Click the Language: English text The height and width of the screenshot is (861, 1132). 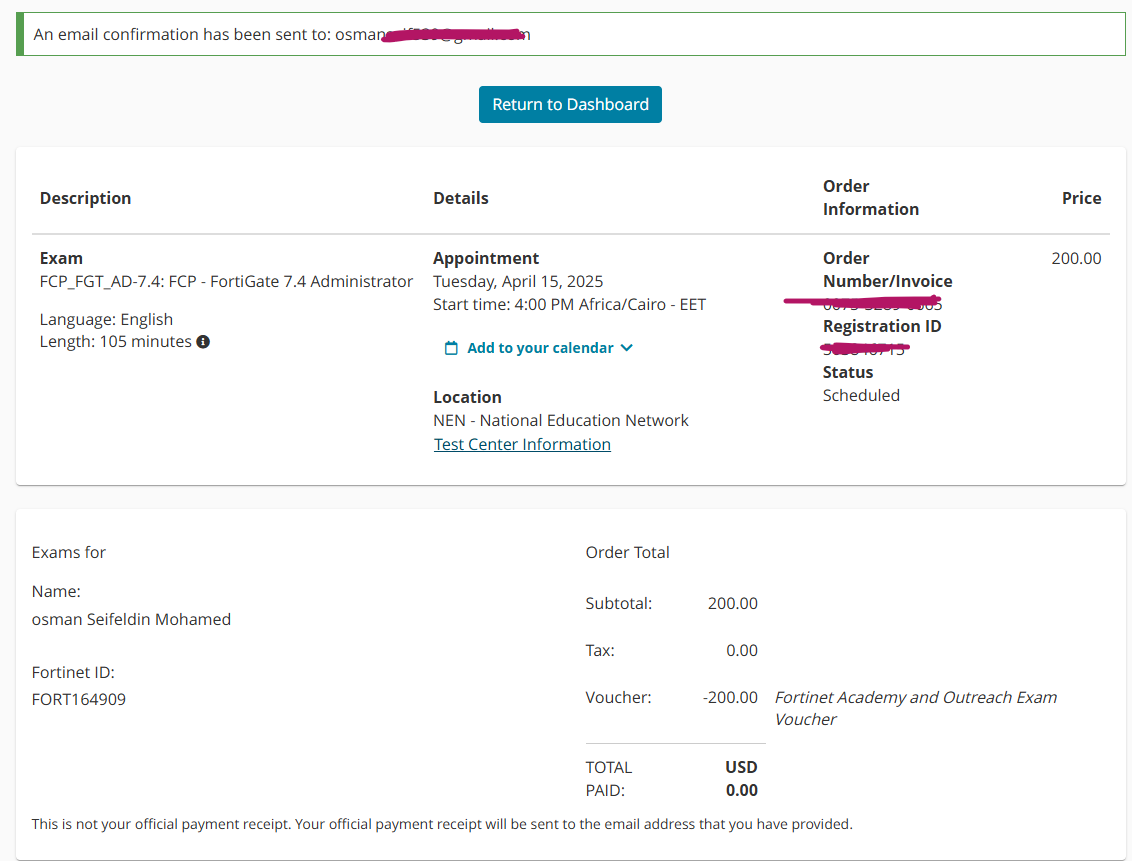coord(106,320)
